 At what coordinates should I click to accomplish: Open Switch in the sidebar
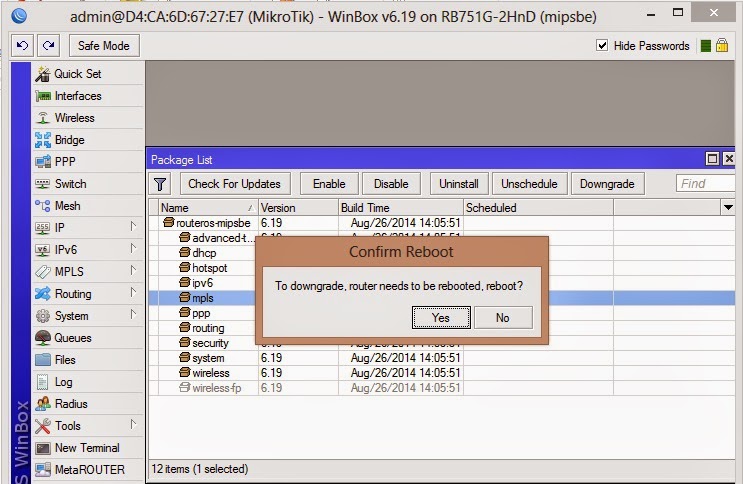click(88, 184)
